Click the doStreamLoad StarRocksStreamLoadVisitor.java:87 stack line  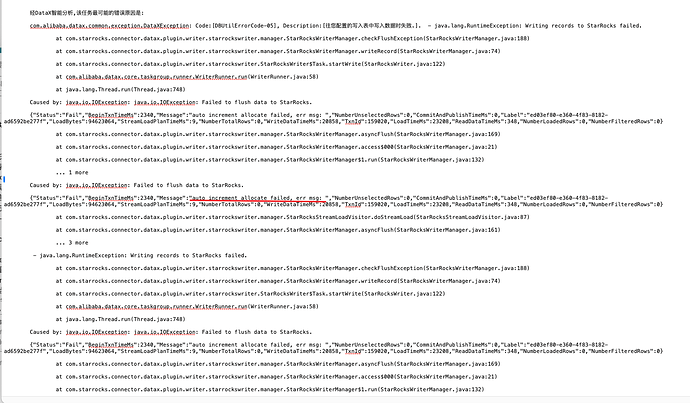(x=293, y=217)
